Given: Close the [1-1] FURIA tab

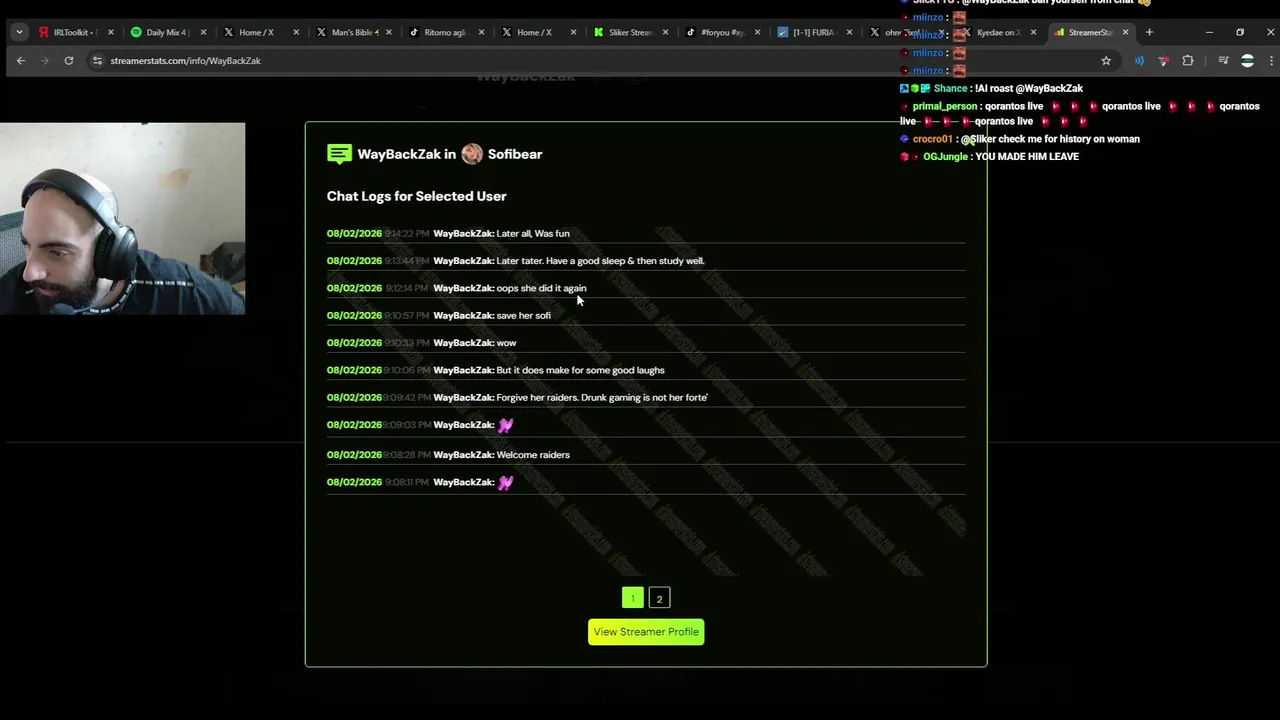Looking at the screenshot, I should coord(849,32).
